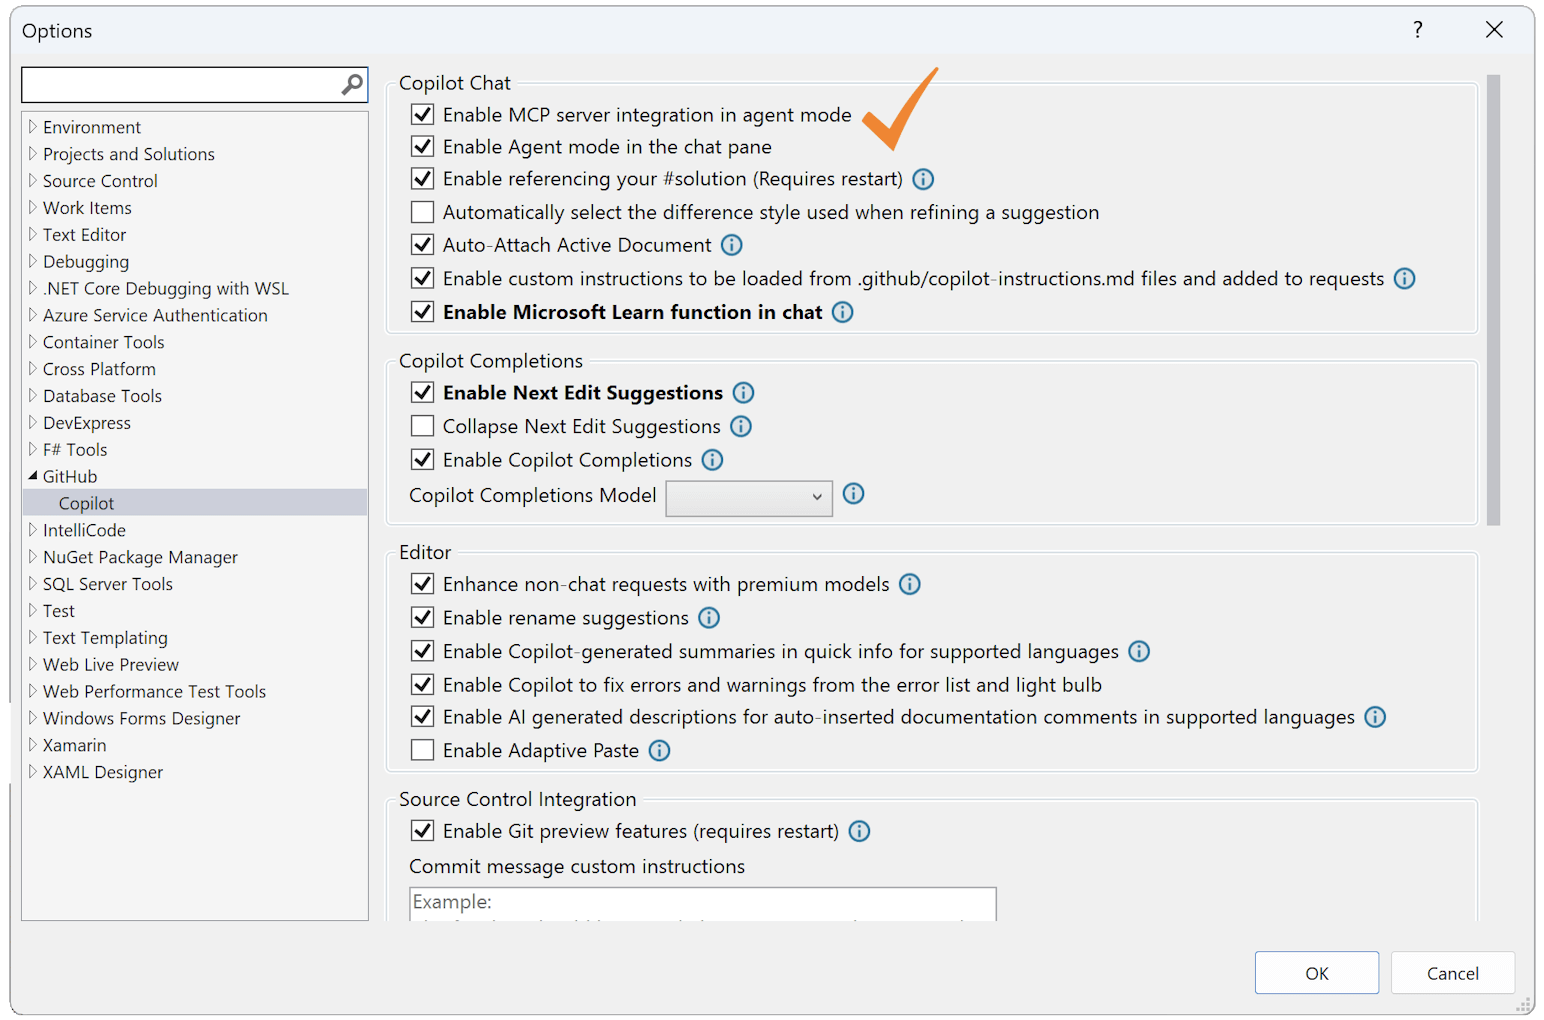Select the NuGet Package Manager category

(140, 556)
